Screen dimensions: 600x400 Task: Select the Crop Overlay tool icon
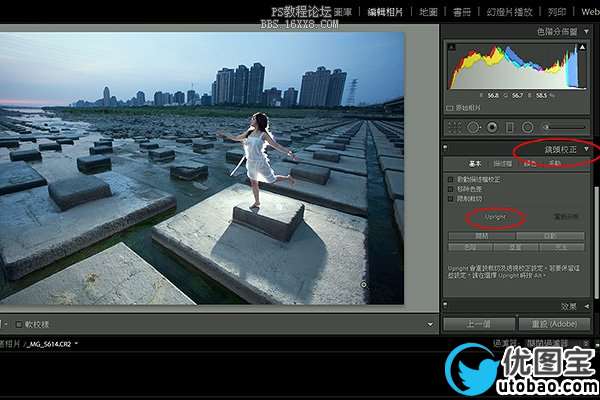[x=456, y=127]
